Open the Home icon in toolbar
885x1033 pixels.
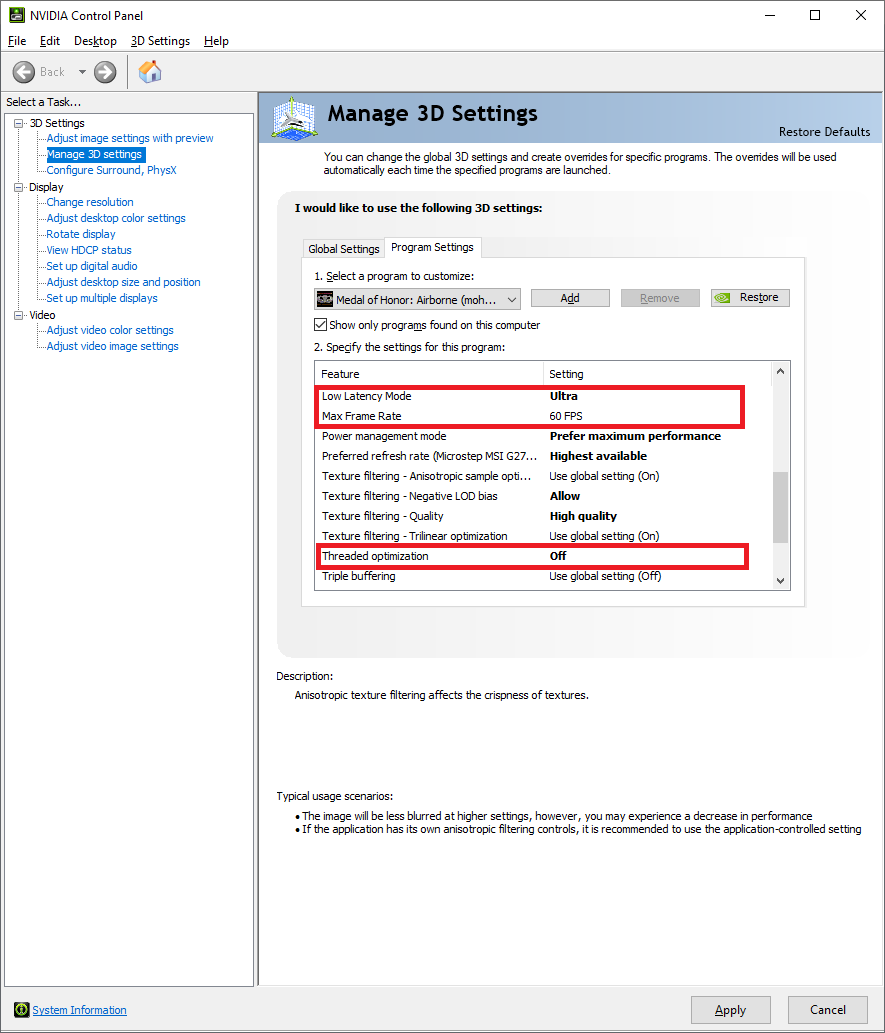pyautogui.click(x=150, y=72)
